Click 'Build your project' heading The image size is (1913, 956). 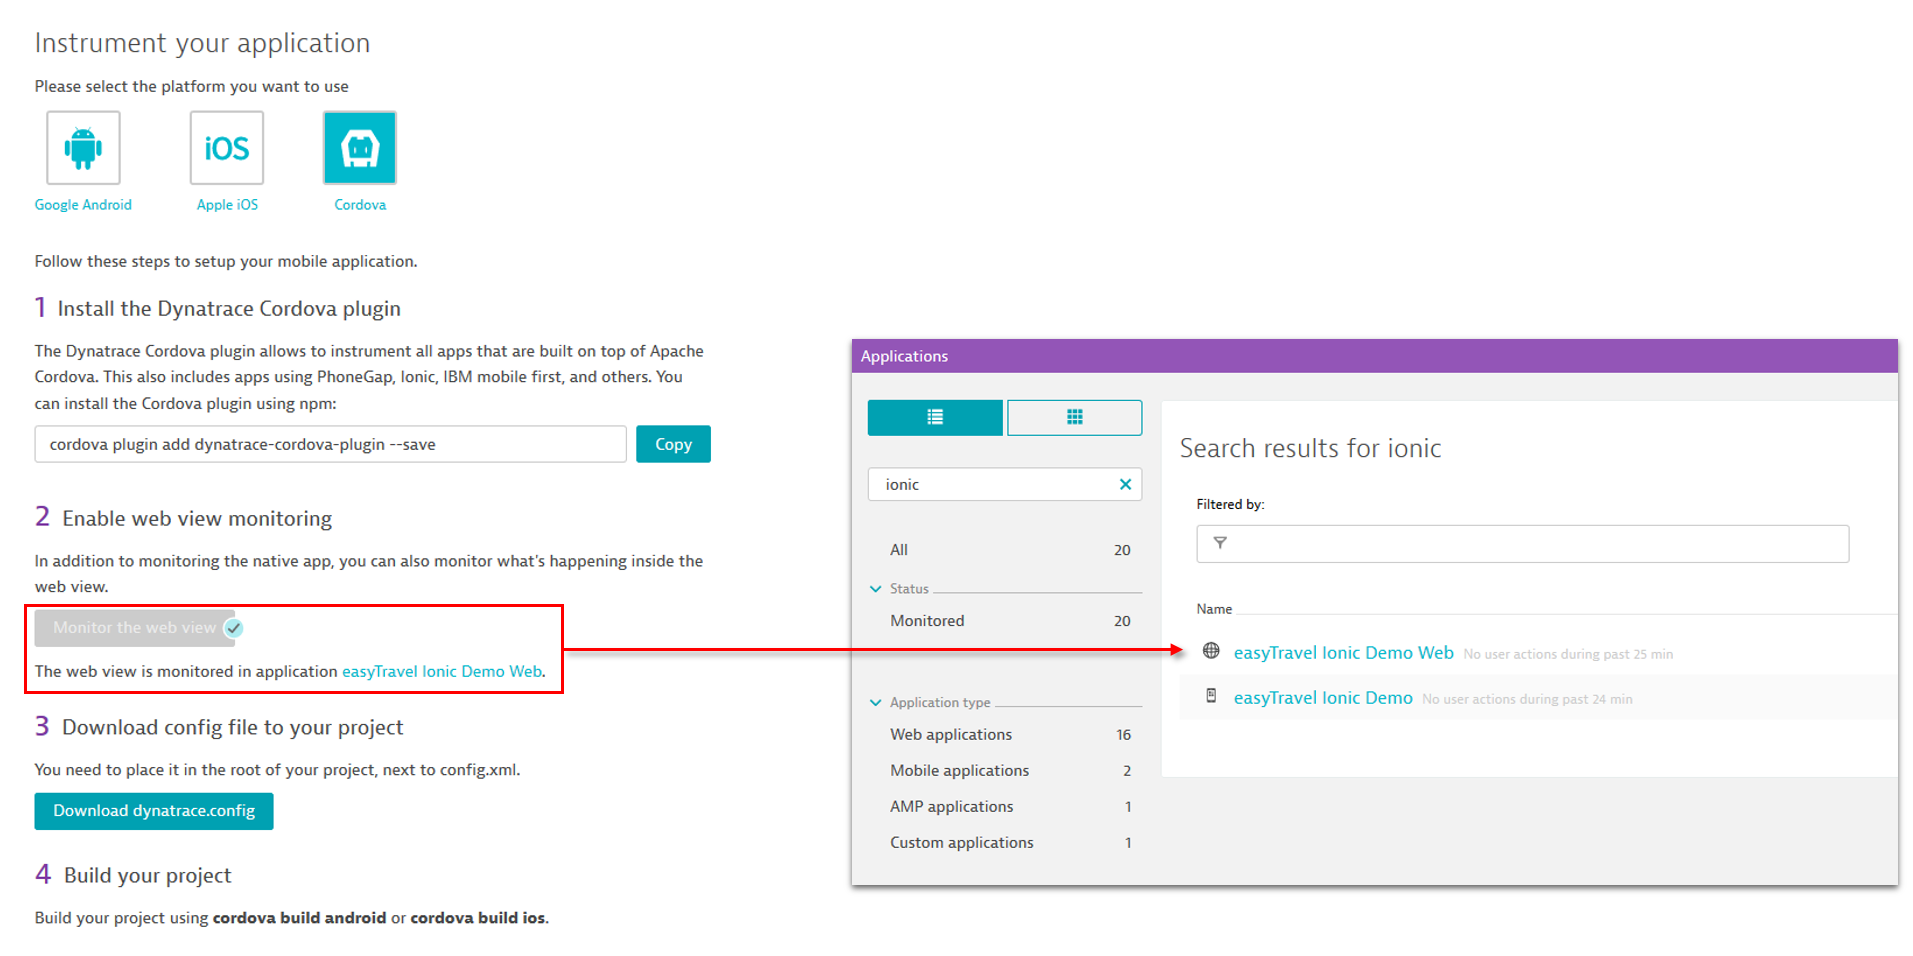point(147,876)
